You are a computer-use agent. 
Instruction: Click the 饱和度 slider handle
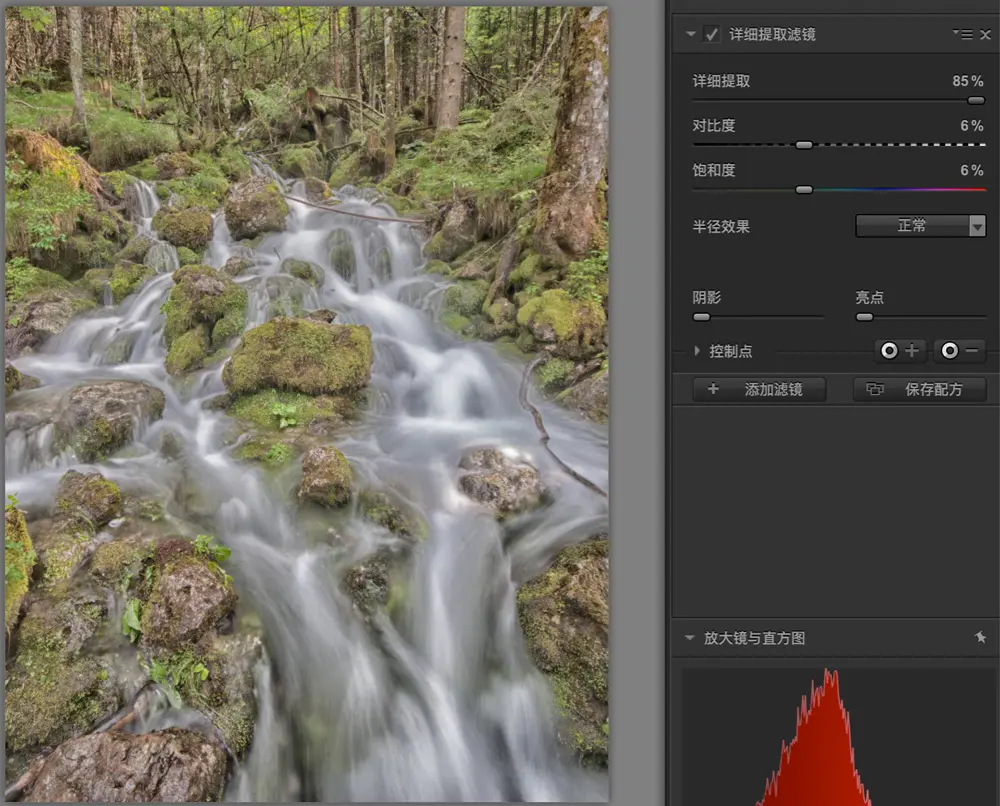click(x=804, y=189)
